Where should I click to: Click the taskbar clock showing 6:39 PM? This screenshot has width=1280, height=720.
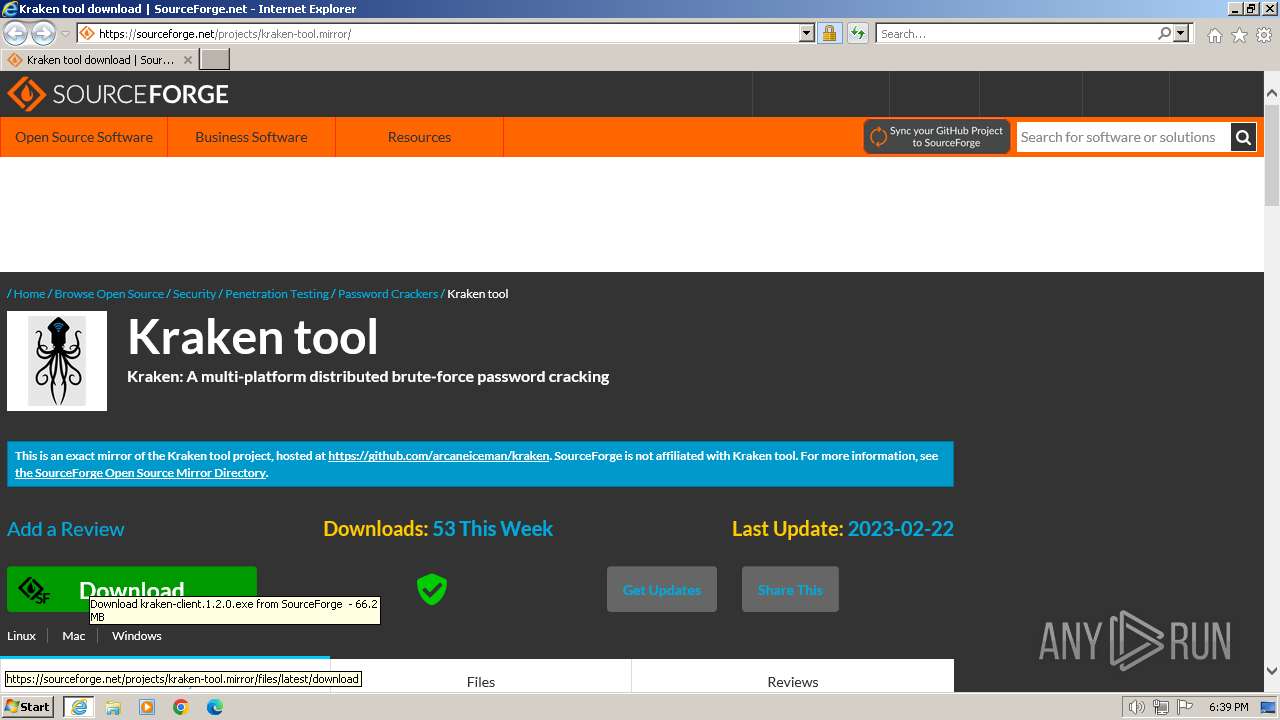1229,707
